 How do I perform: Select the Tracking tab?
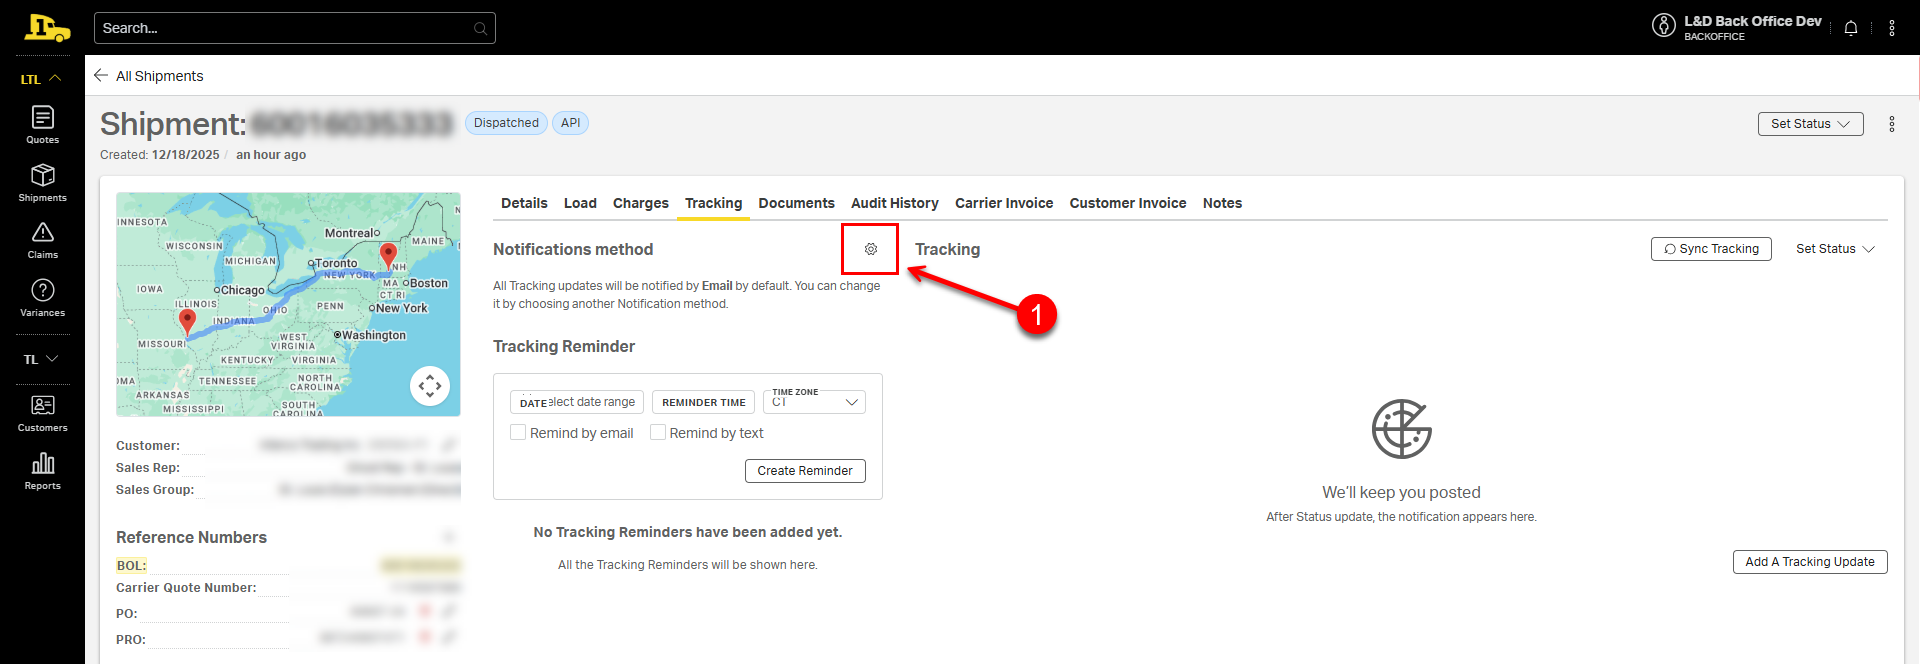pyautogui.click(x=713, y=203)
